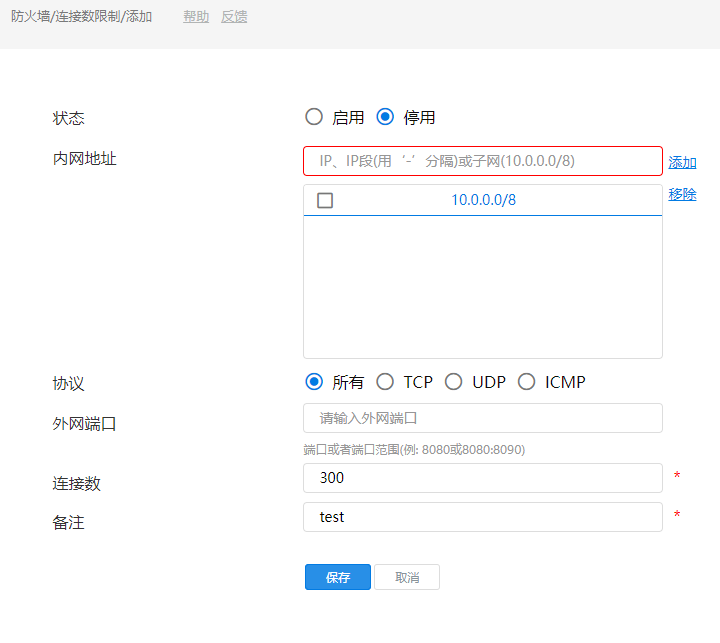Focus the 外网端口 port input field
Image resolution: width=720 pixels, height=643 pixels.
point(482,418)
